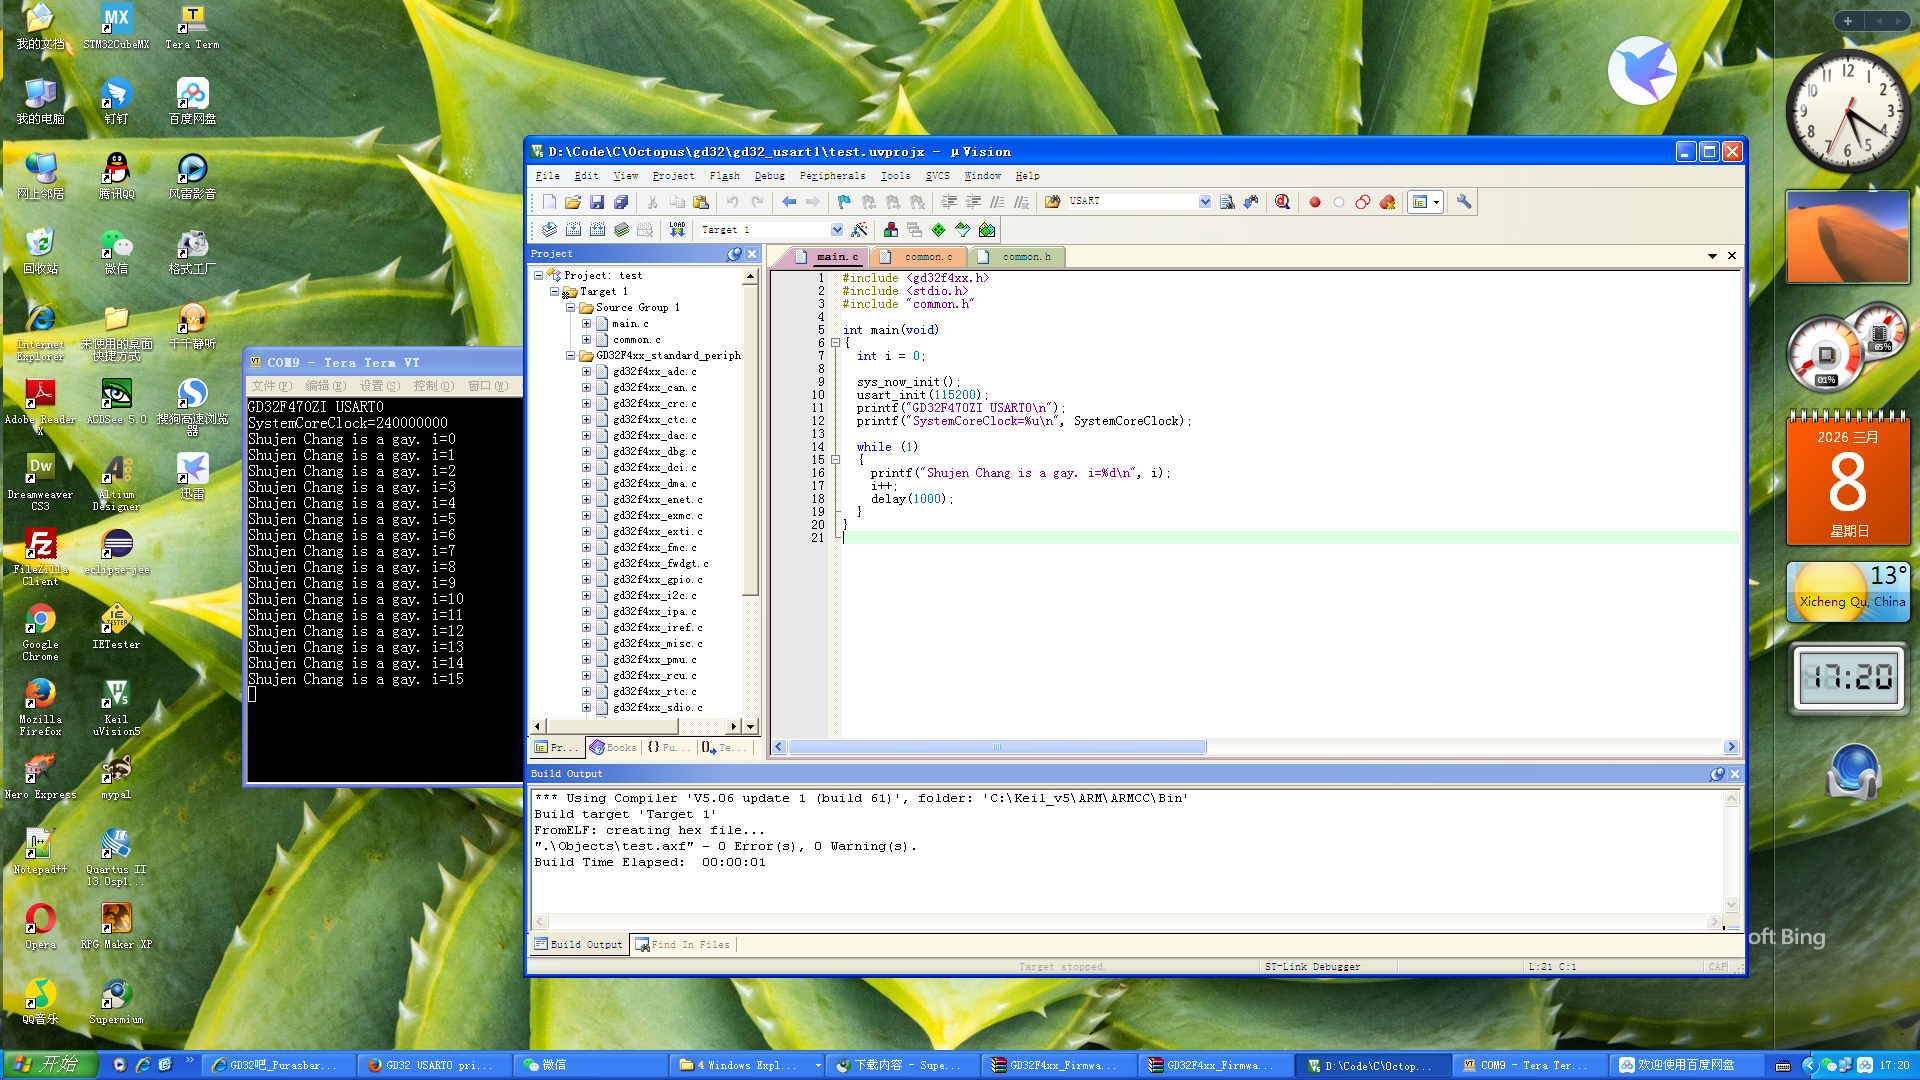Click the Build target icon
1920x1080 pixels.
tap(573, 230)
